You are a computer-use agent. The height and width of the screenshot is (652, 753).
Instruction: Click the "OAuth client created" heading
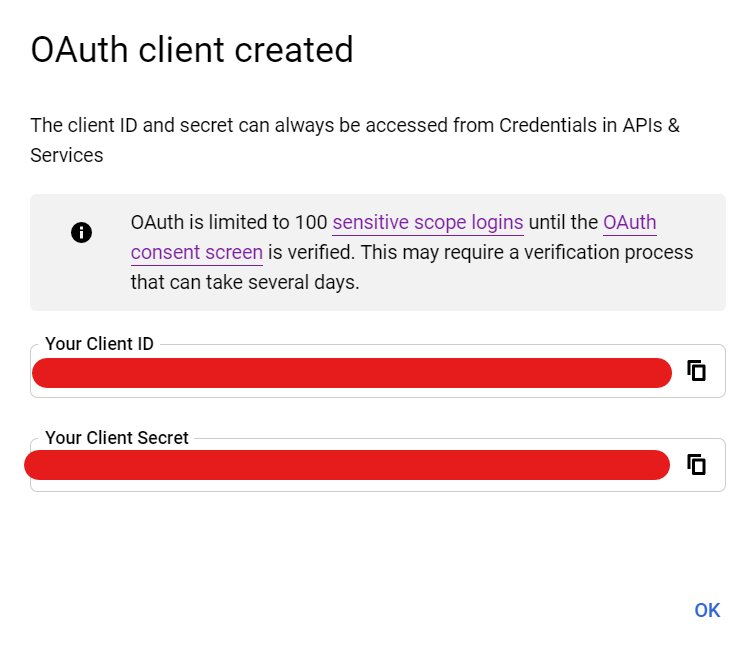[192, 50]
